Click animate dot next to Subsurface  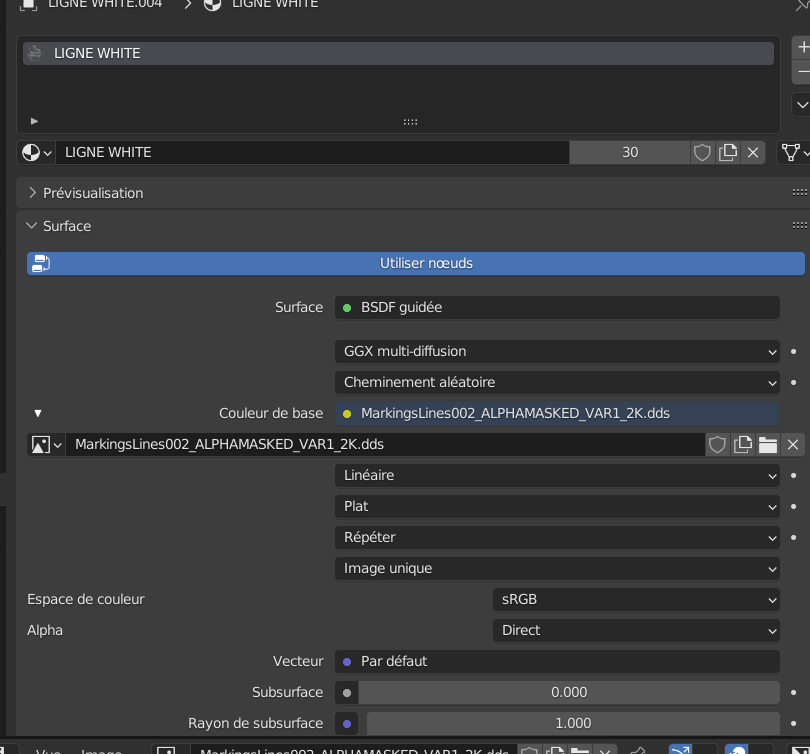point(793,693)
